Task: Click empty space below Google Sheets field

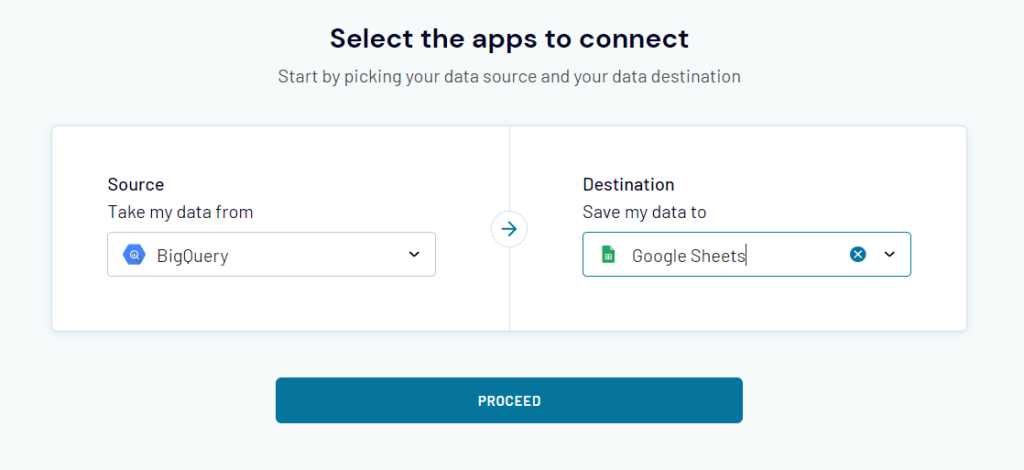Action: [x=746, y=304]
